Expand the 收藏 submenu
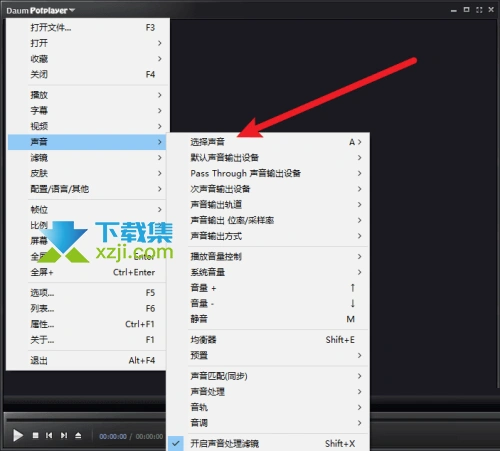Screen dimensions: 500x451 tap(87, 59)
